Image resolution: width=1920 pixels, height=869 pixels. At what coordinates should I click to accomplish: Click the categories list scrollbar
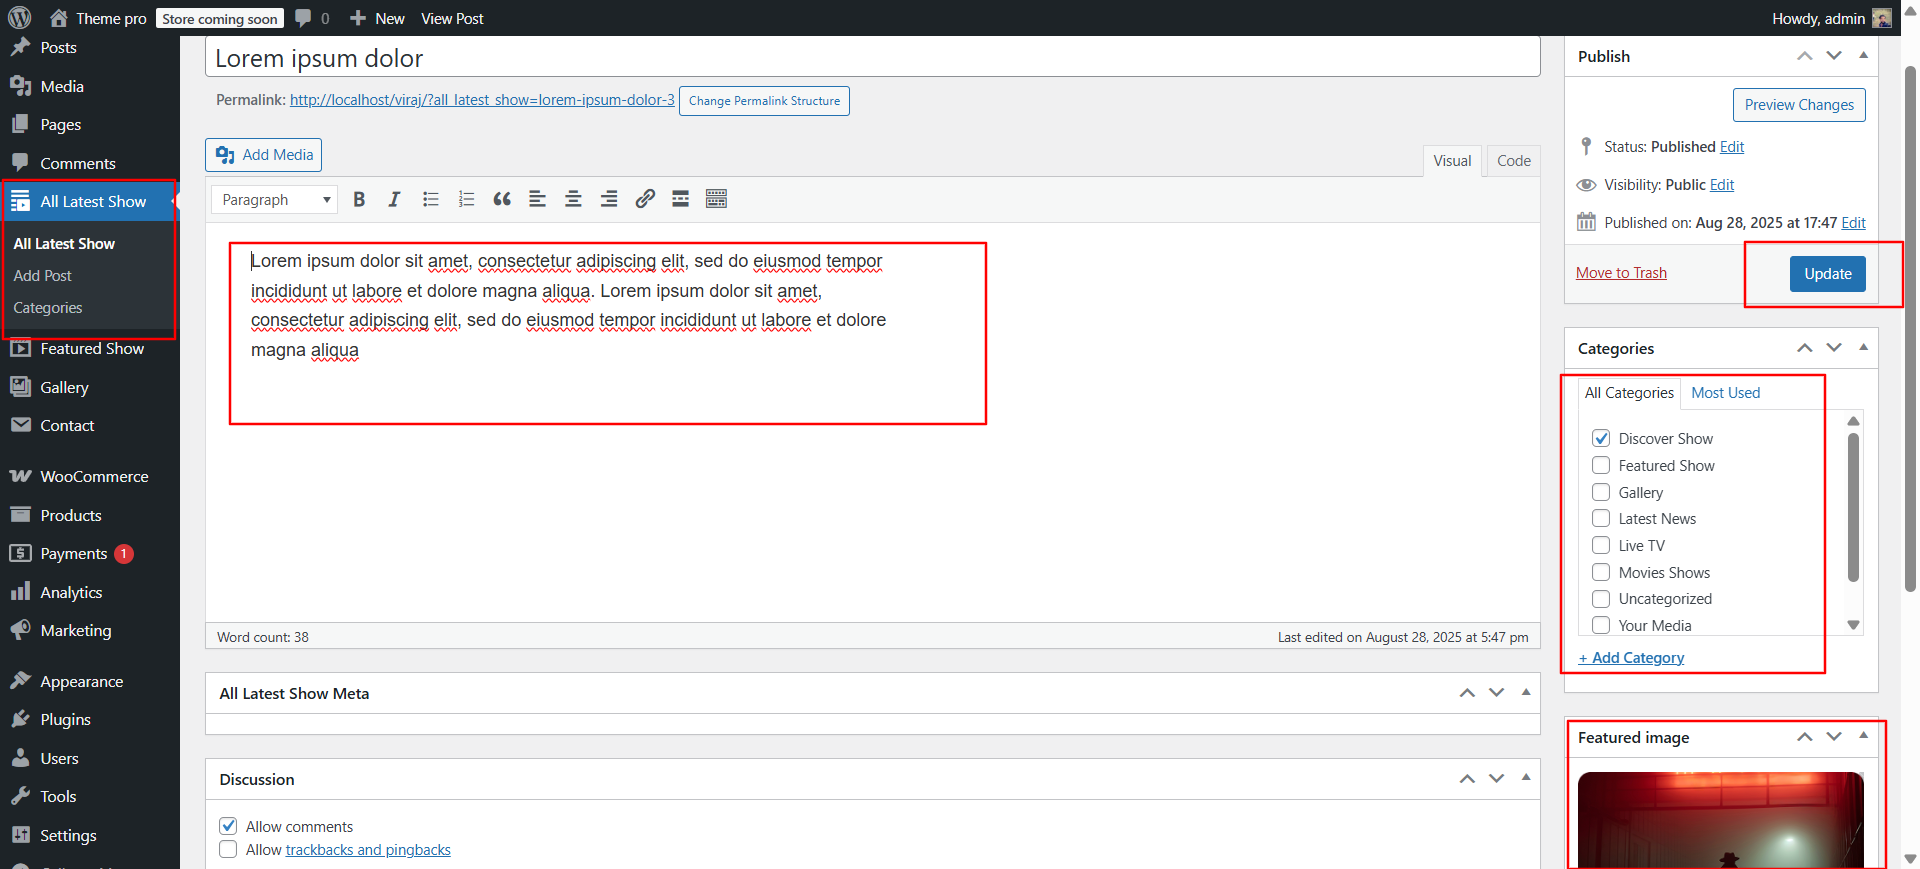[x=1853, y=507]
